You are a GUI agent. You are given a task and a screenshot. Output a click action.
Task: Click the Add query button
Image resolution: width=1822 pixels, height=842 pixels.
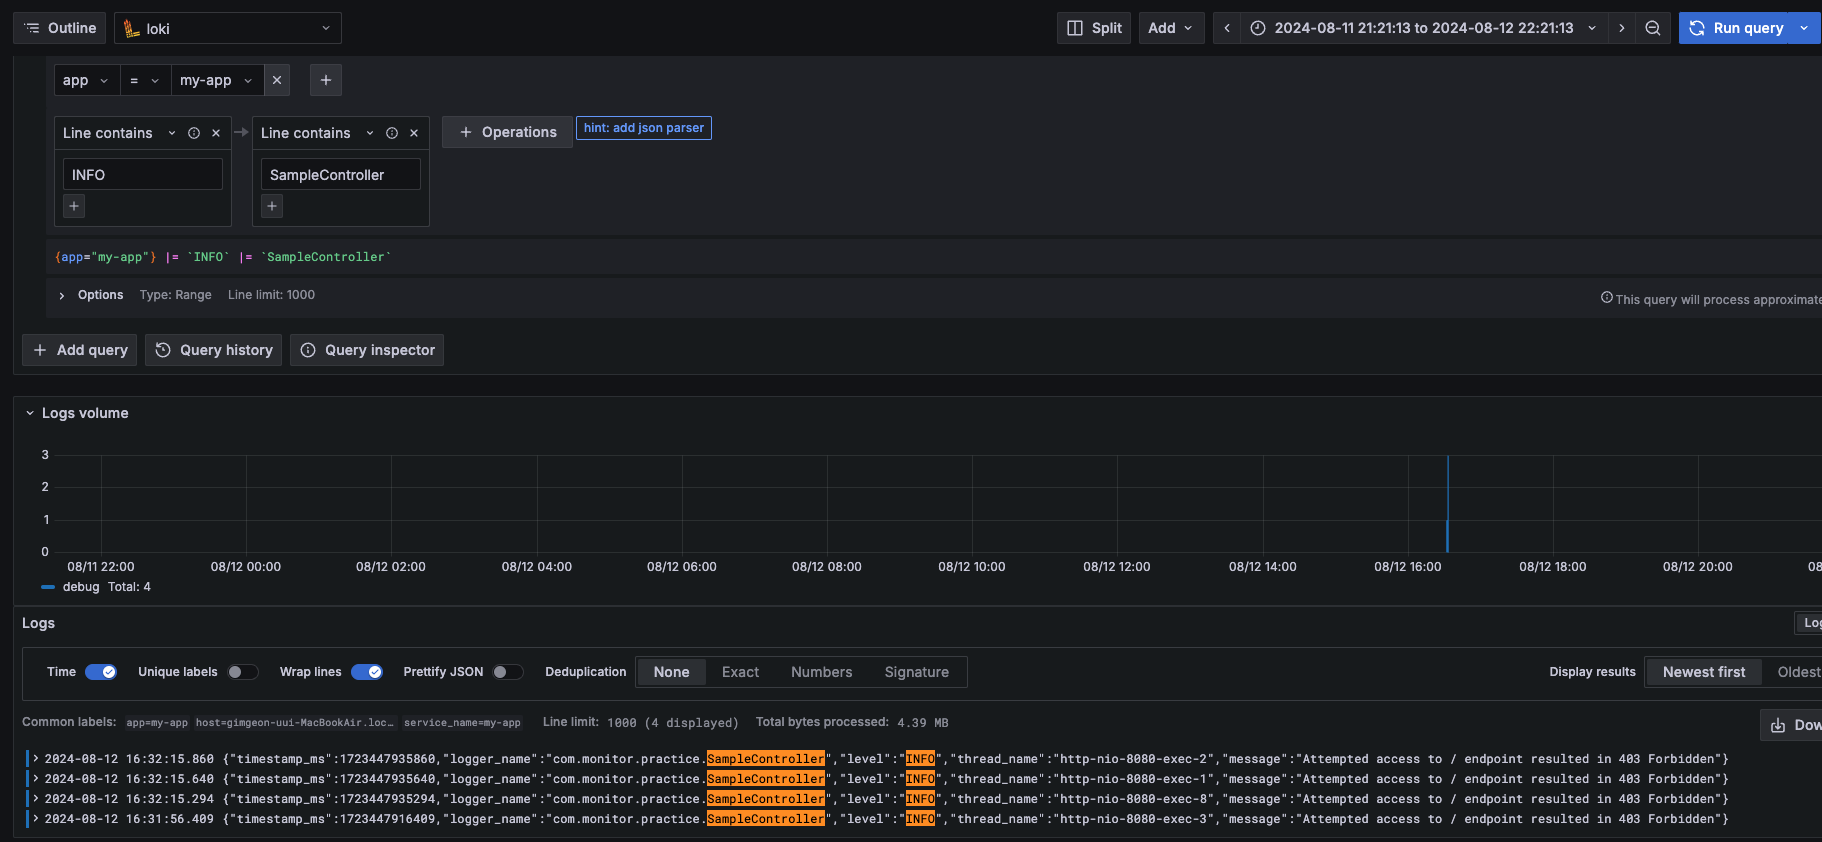pos(80,350)
